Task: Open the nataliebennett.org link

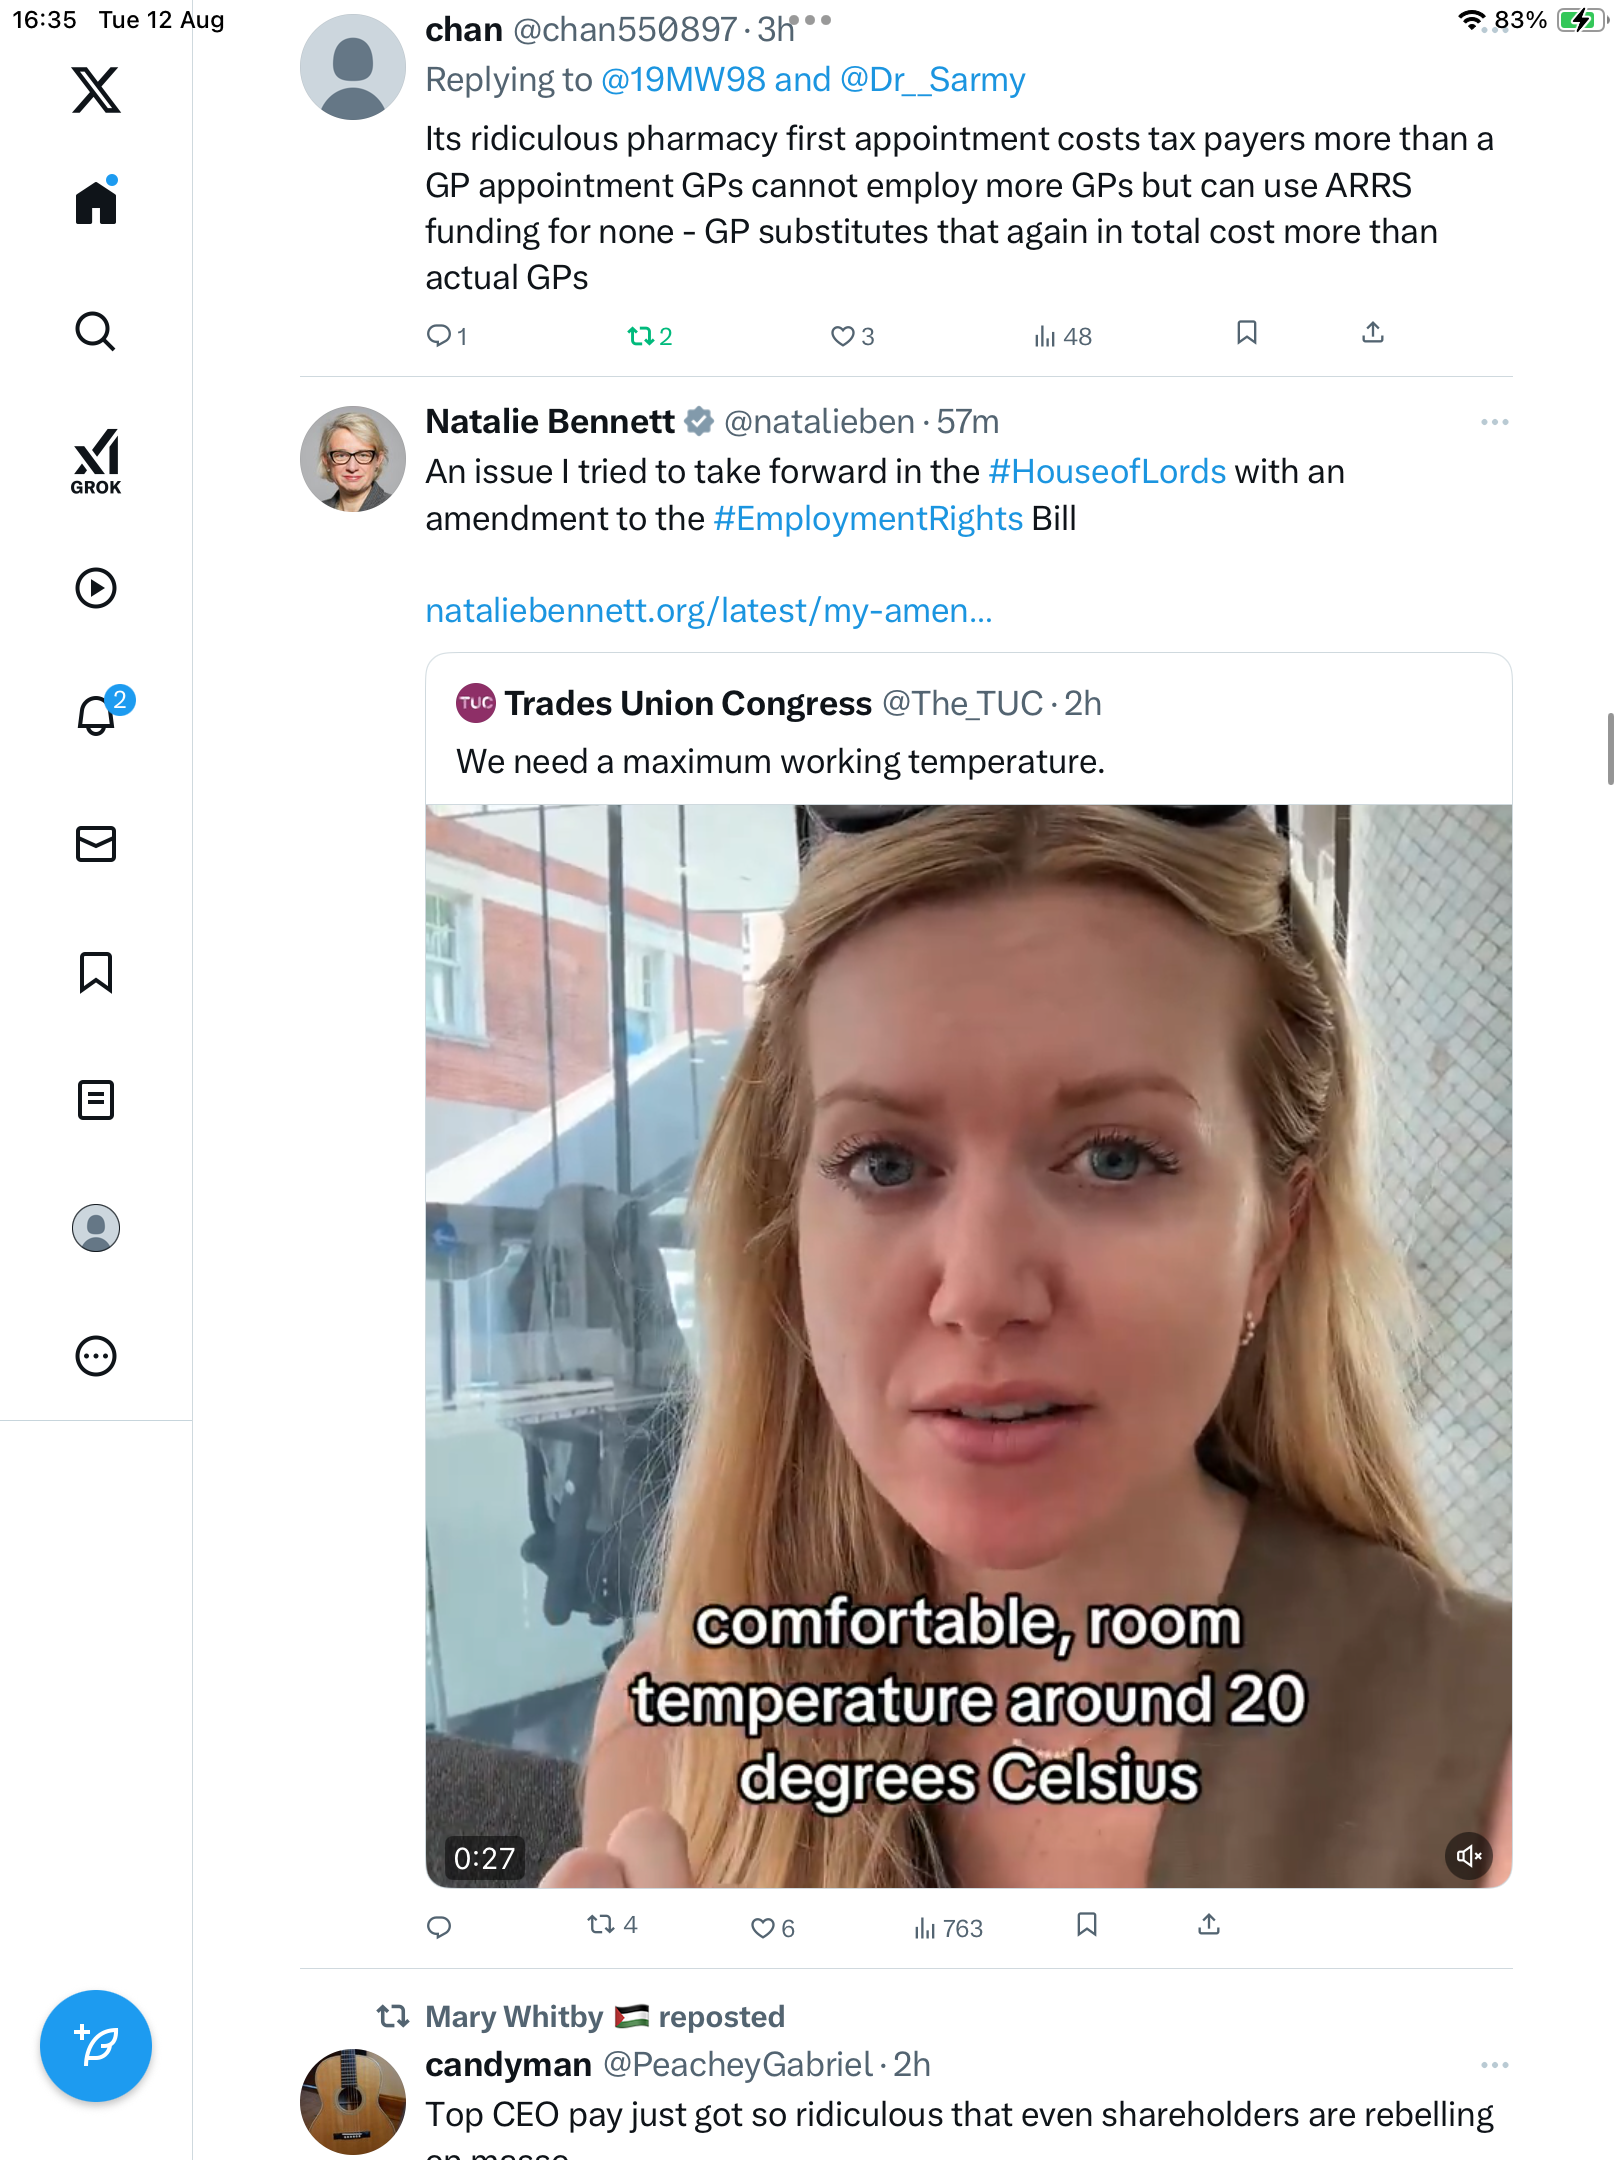Action: [709, 610]
